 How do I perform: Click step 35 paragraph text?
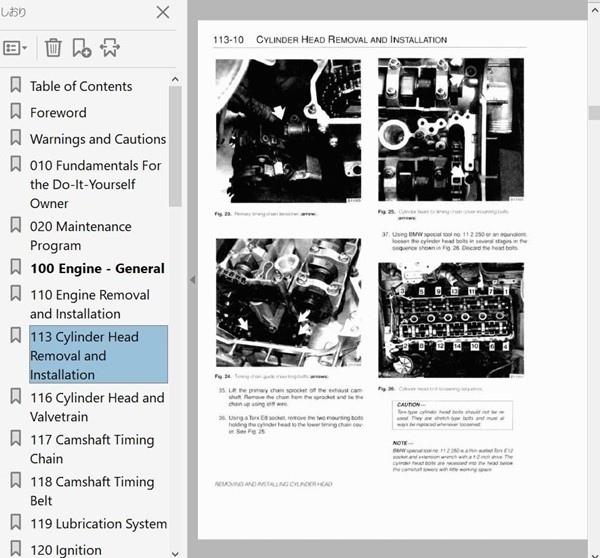pos(291,397)
